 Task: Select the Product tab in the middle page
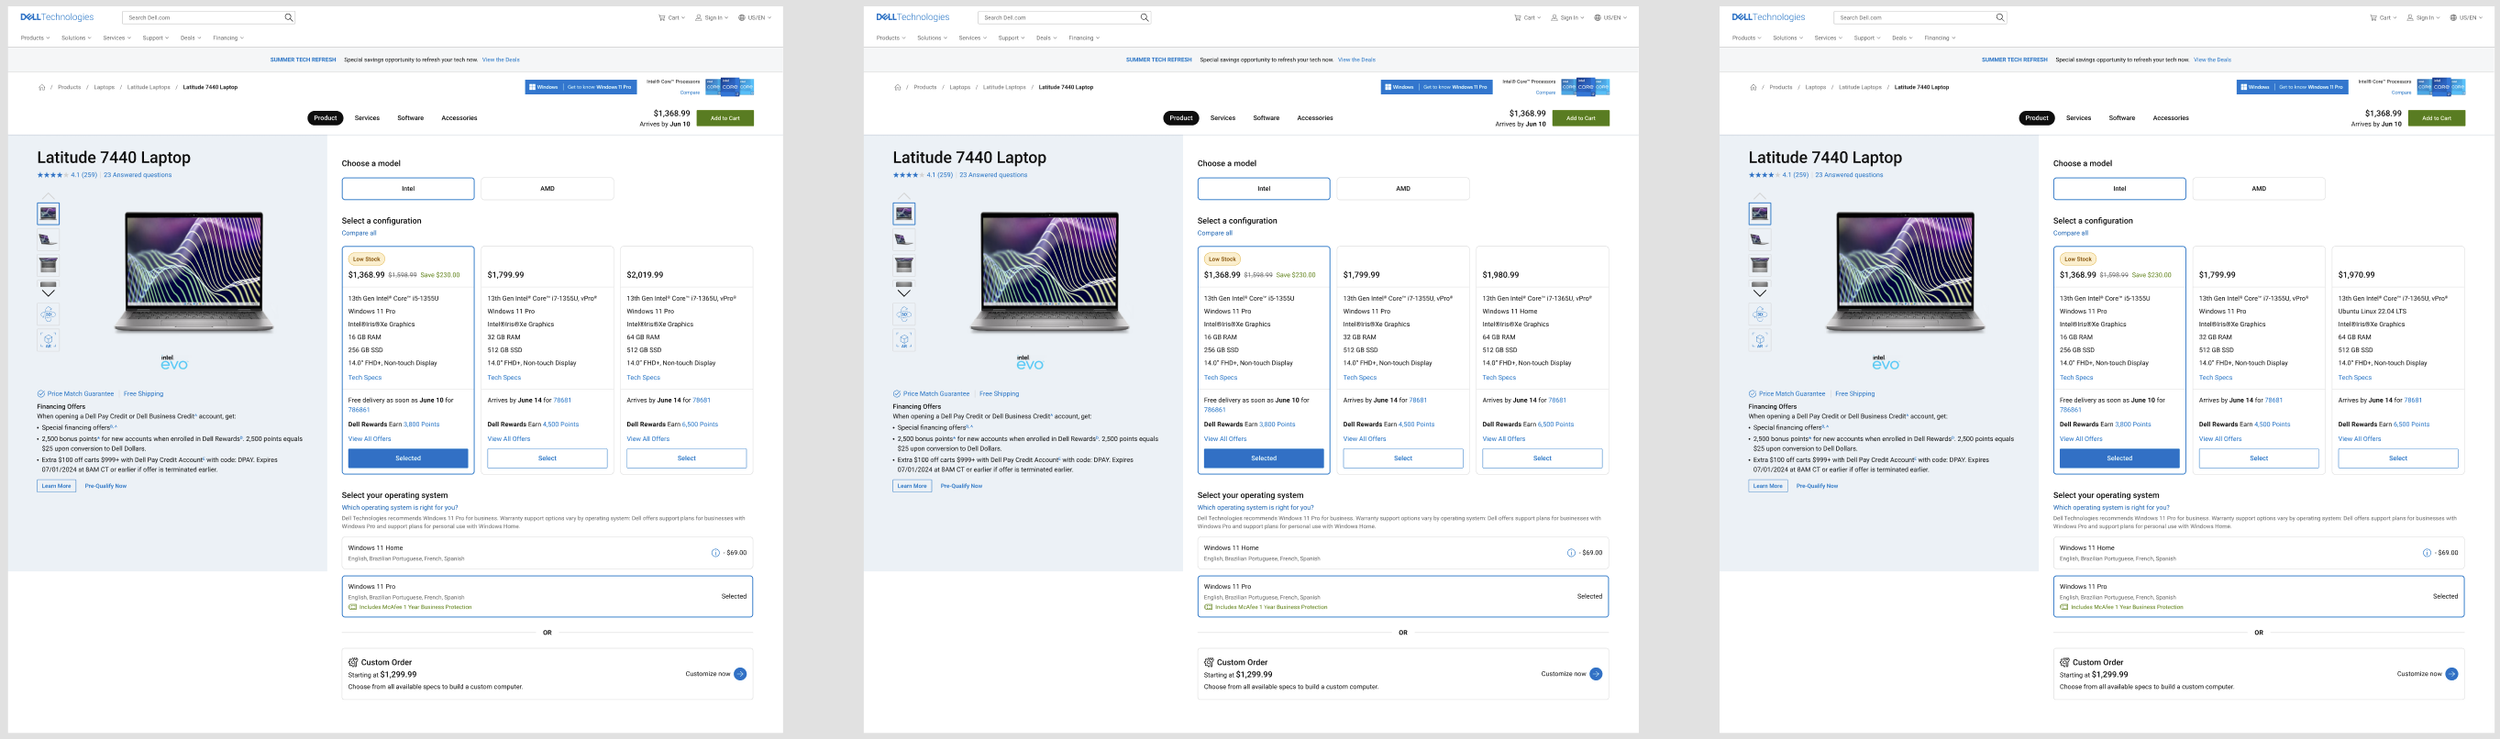(1181, 118)
